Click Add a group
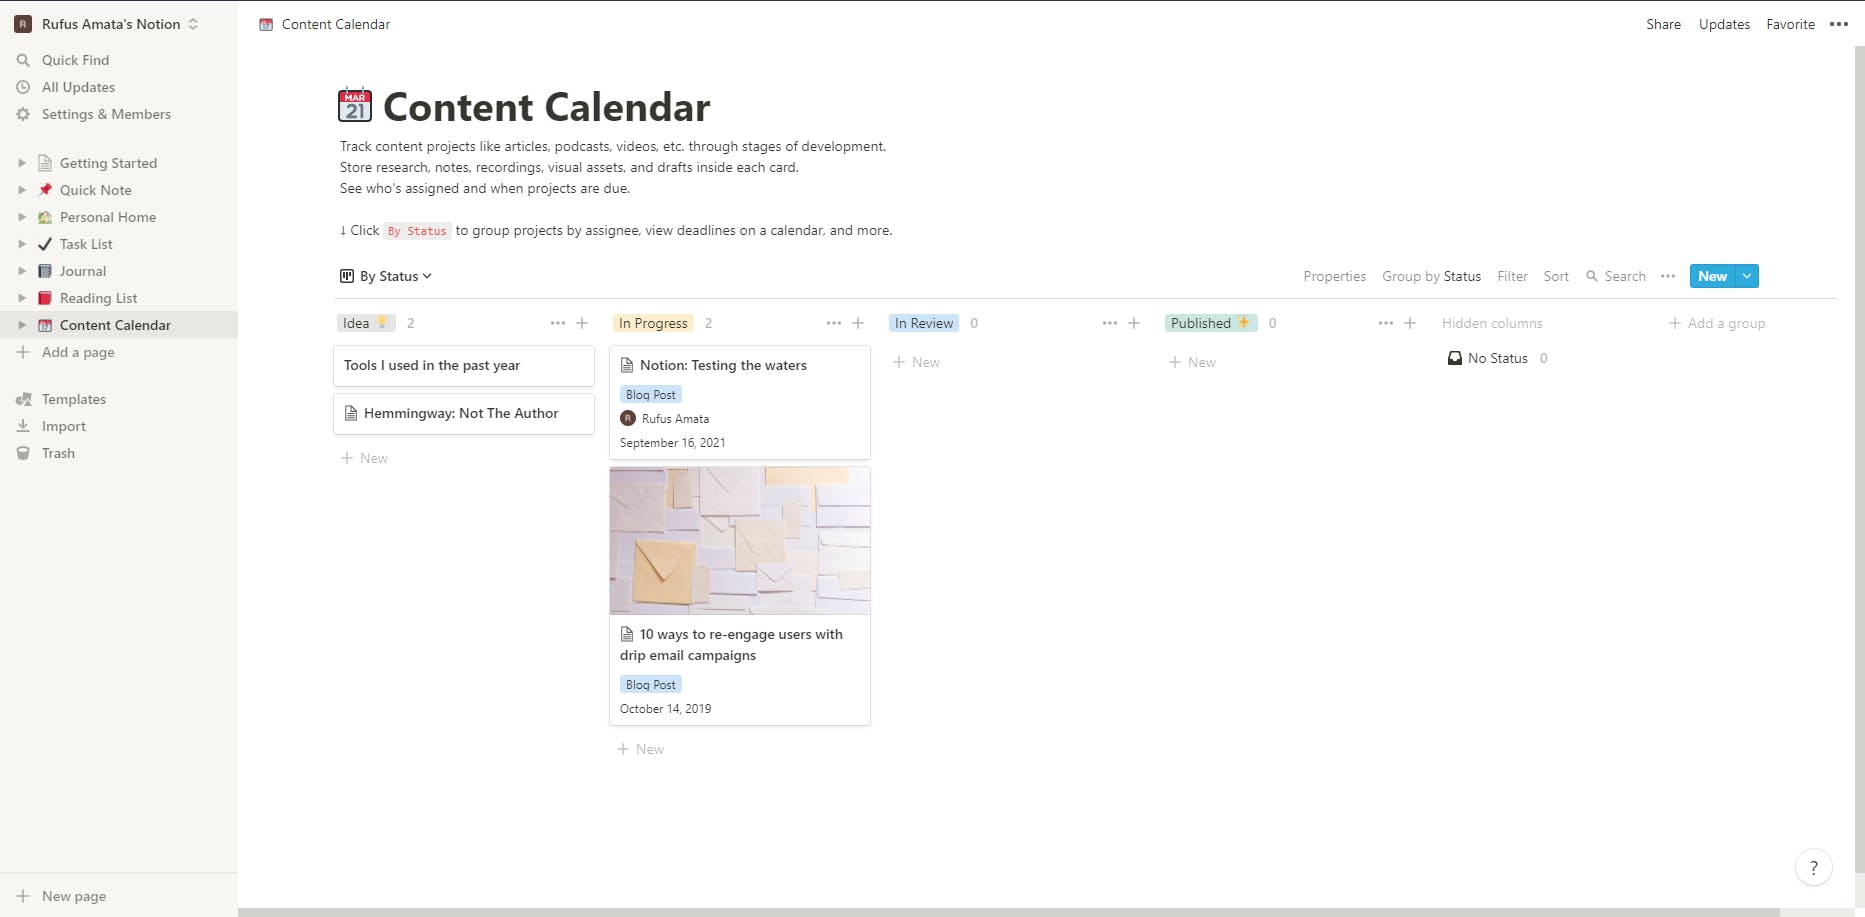 point(1717,323)
